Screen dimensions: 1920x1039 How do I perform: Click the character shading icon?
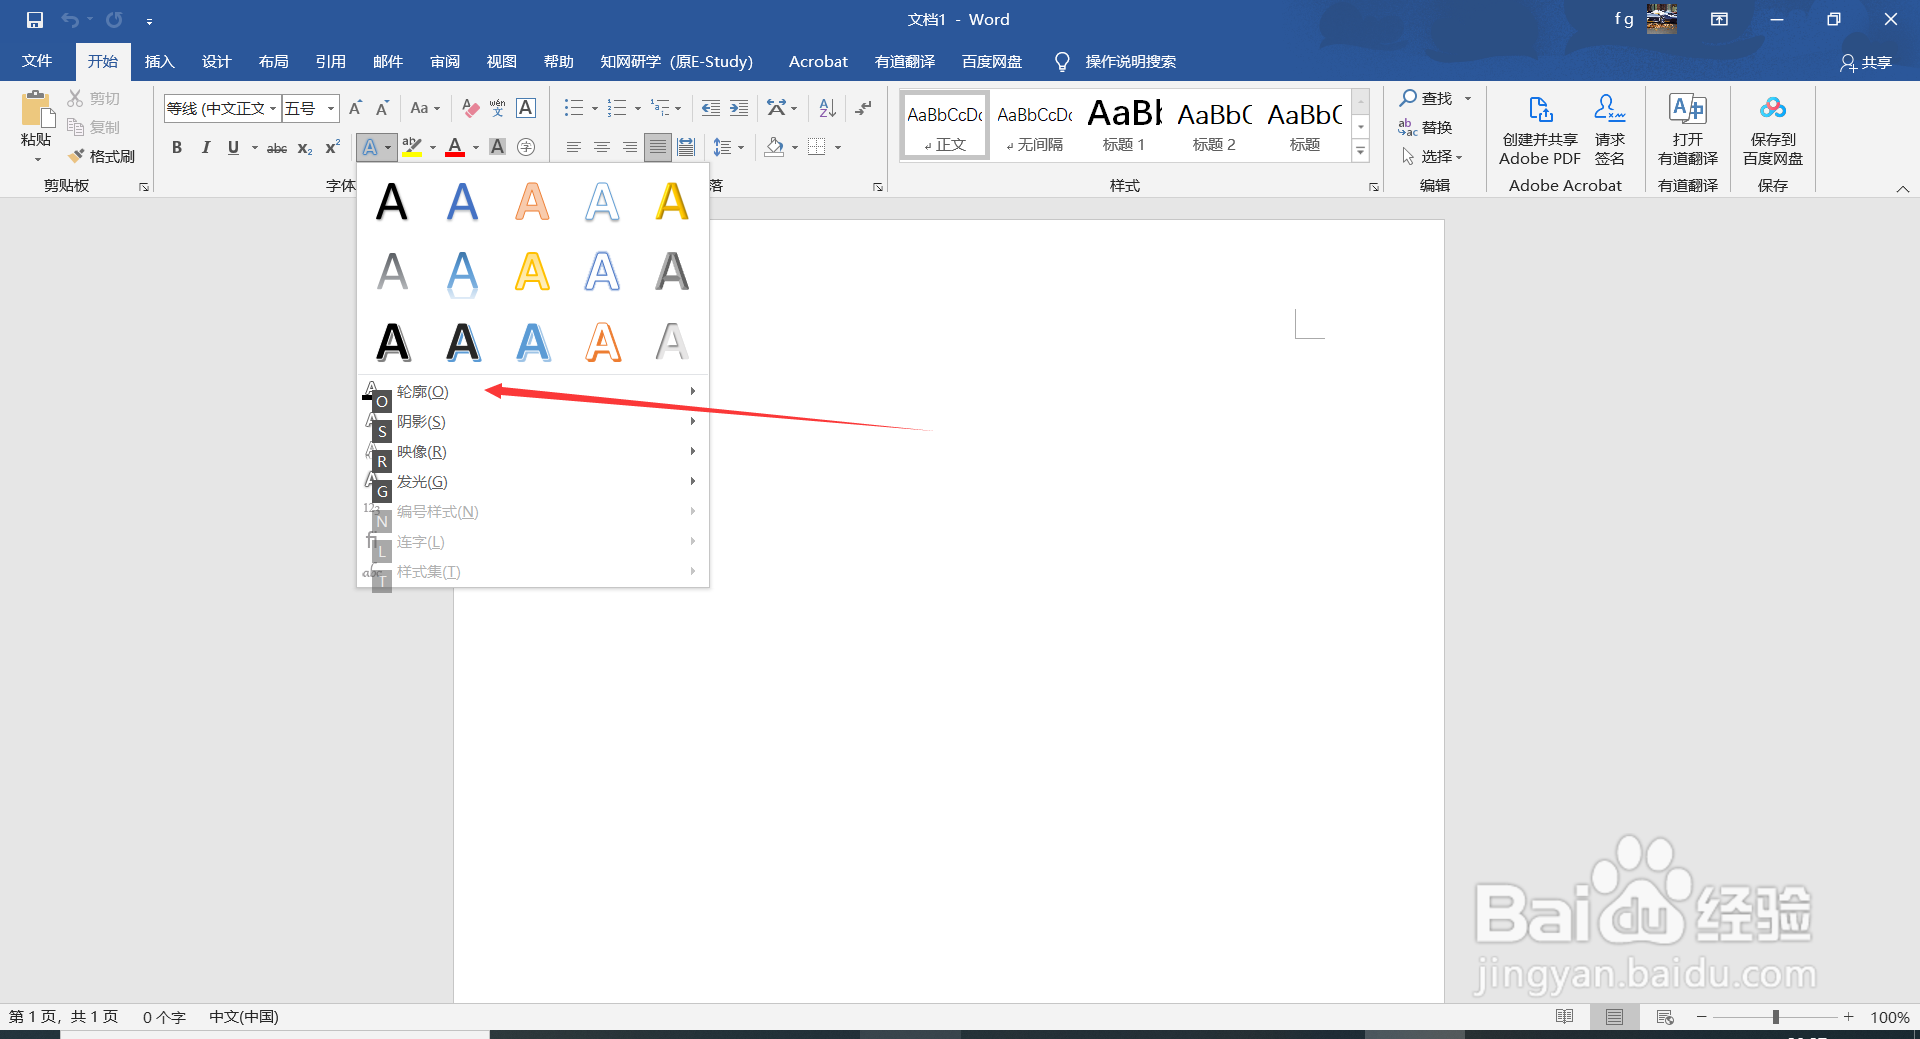[497, 147]
